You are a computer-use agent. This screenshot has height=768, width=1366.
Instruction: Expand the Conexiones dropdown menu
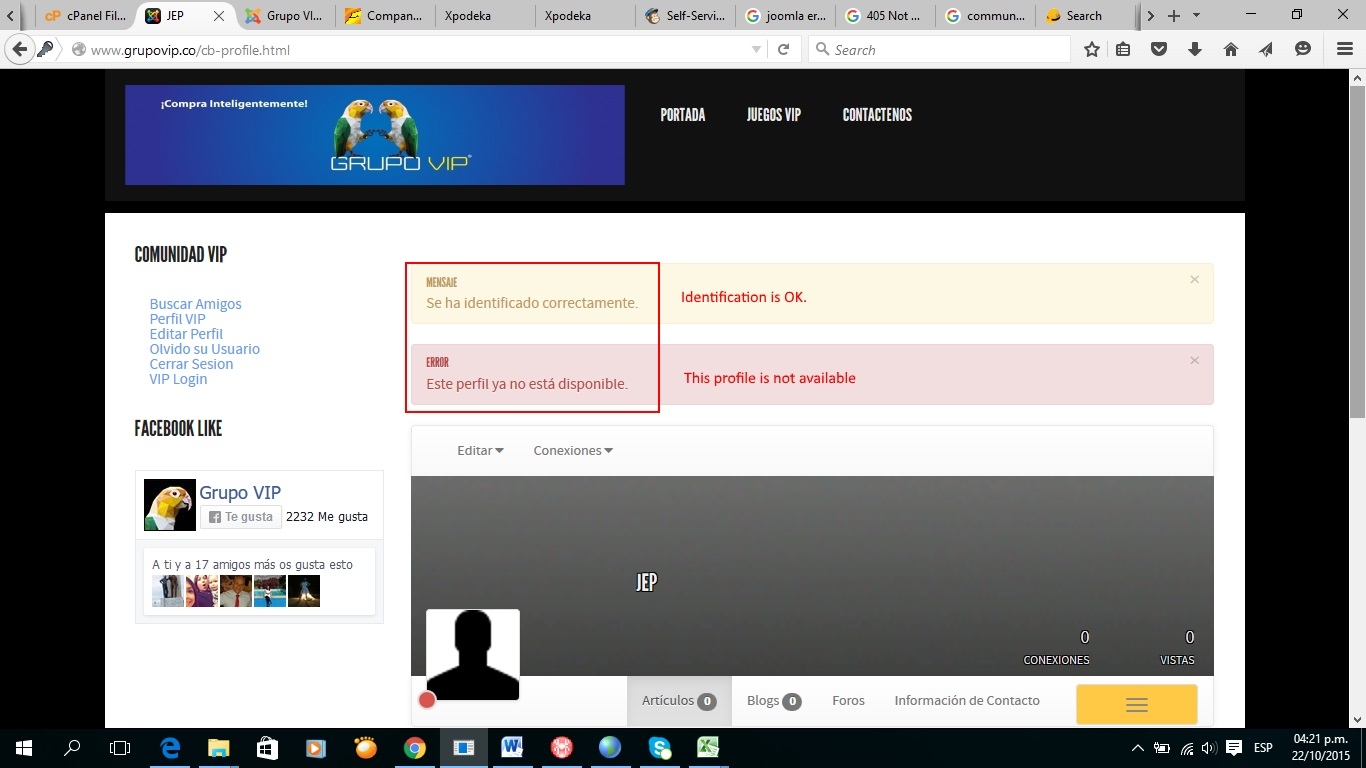click(x=573, y=450)
